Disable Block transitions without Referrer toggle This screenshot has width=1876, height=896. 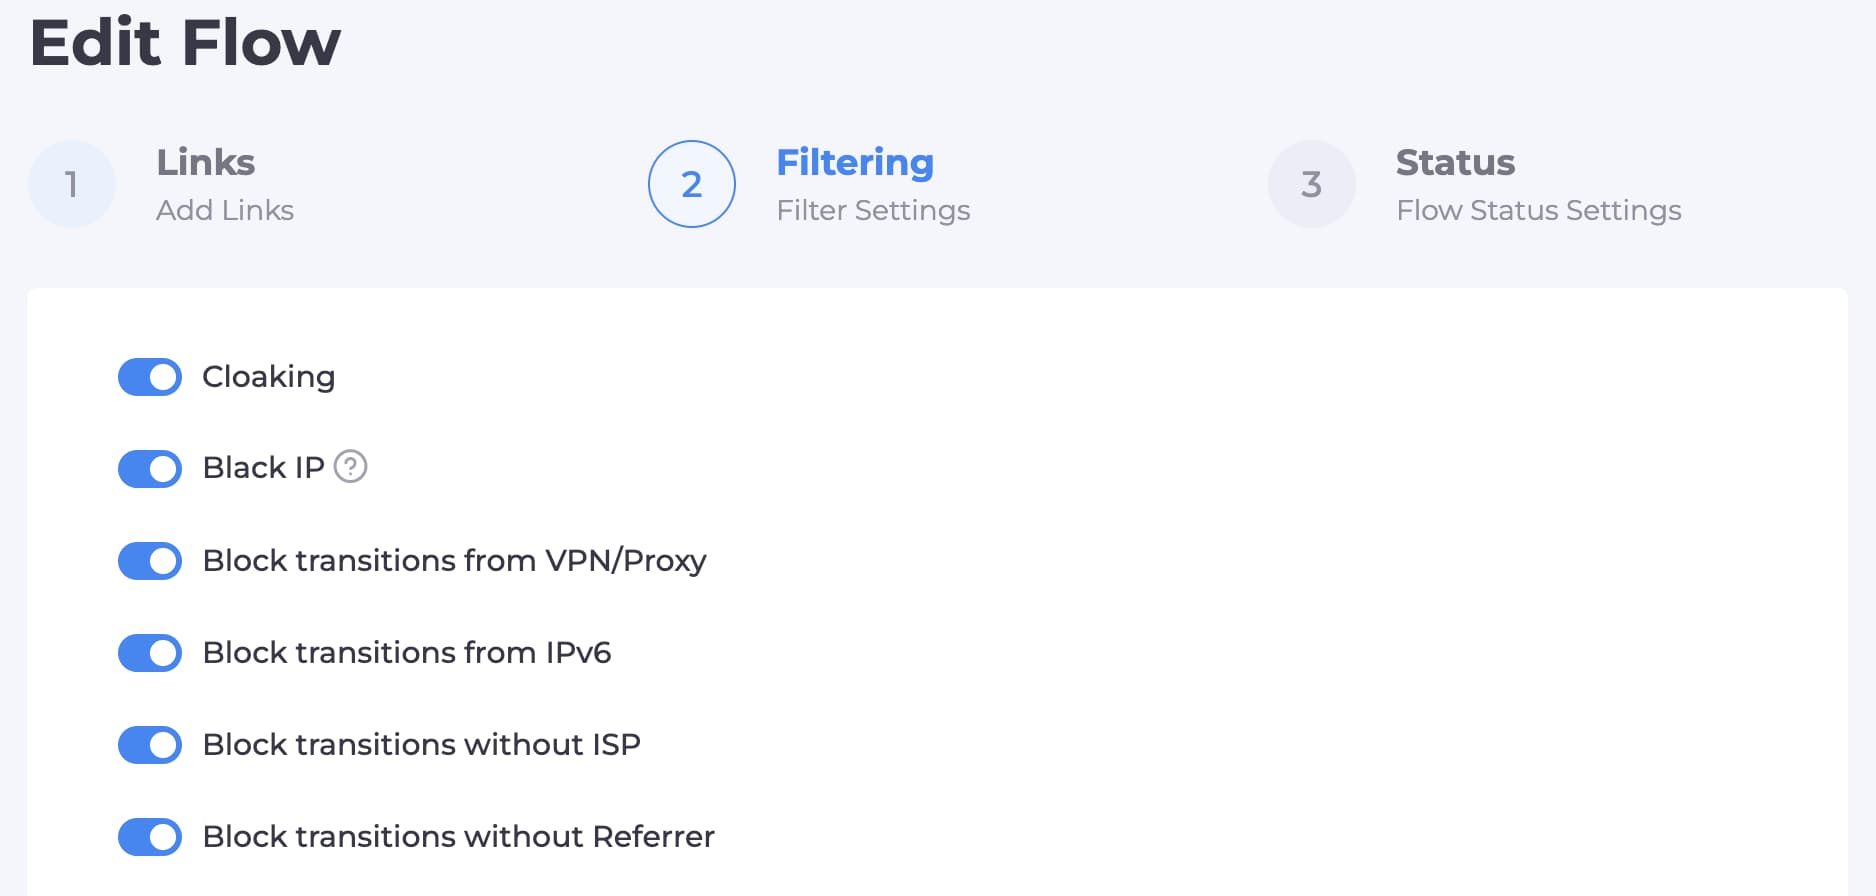(150, 837)
